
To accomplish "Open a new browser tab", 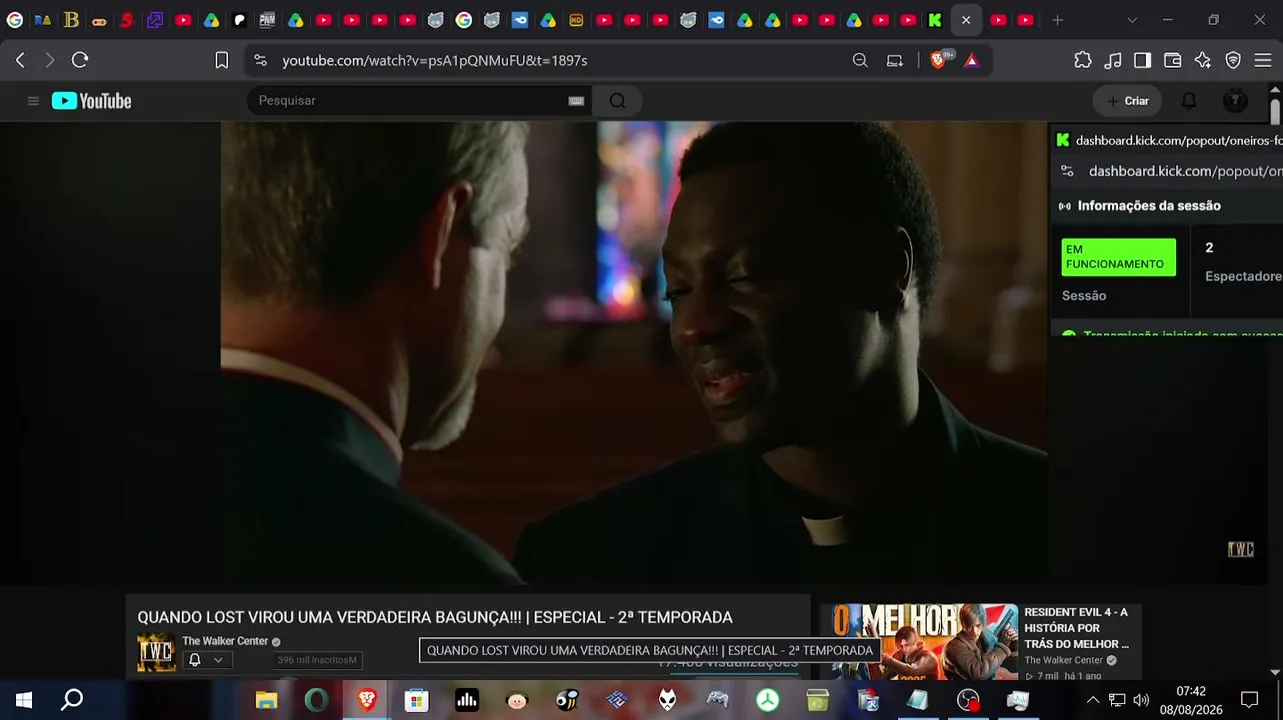I will 1058,20.
